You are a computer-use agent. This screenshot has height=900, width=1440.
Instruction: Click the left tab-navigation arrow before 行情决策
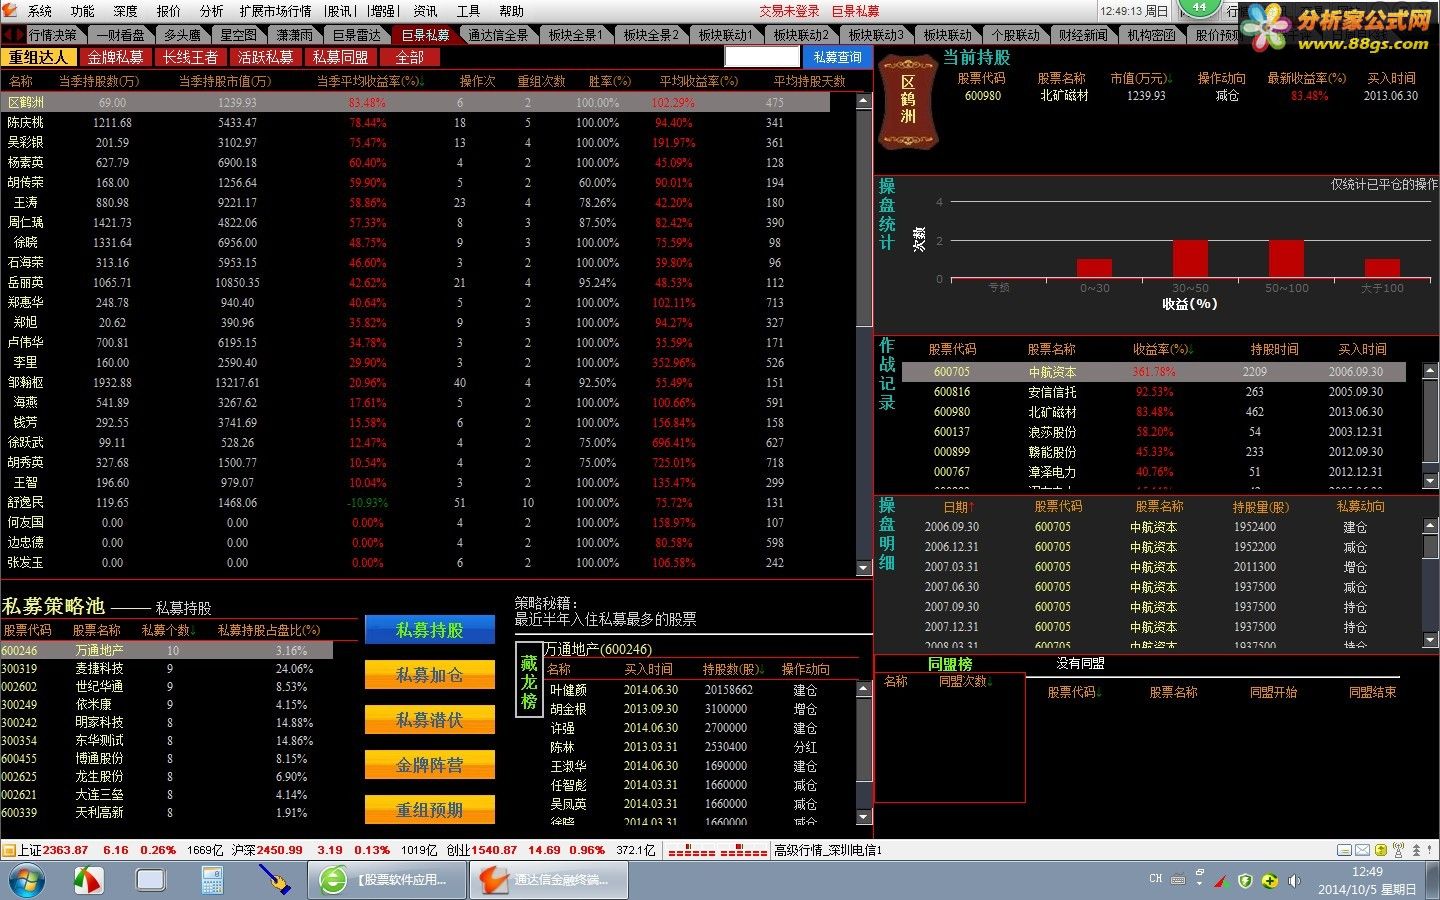7,34
